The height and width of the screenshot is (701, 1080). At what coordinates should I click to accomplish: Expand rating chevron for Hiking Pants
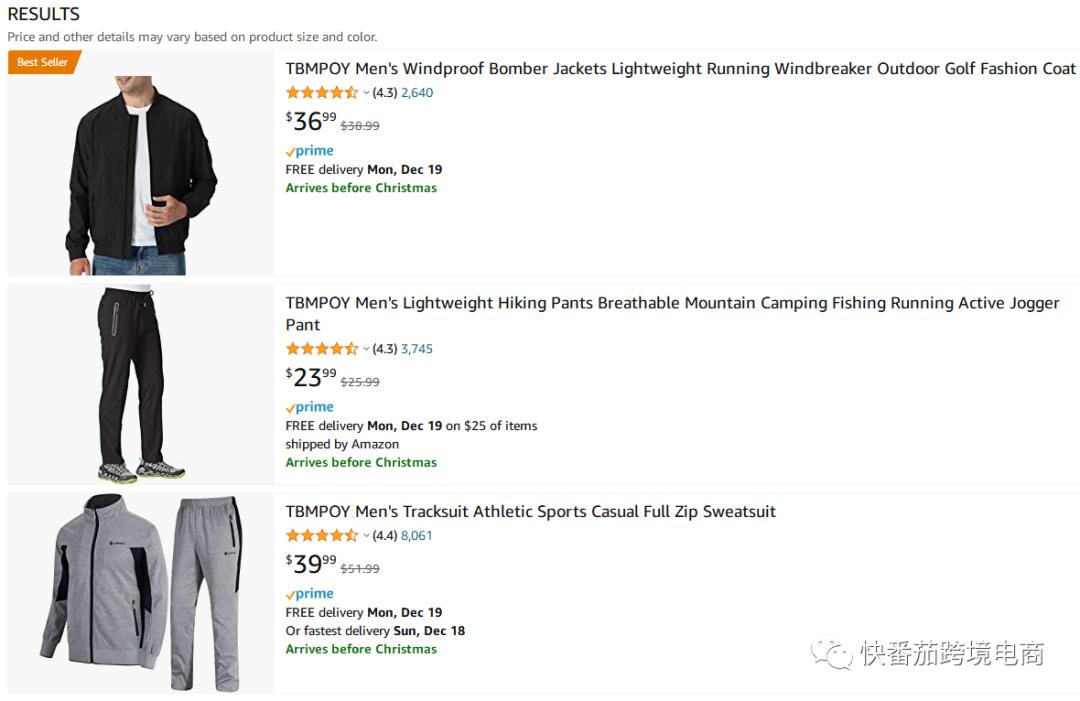(x=366, y=349)
